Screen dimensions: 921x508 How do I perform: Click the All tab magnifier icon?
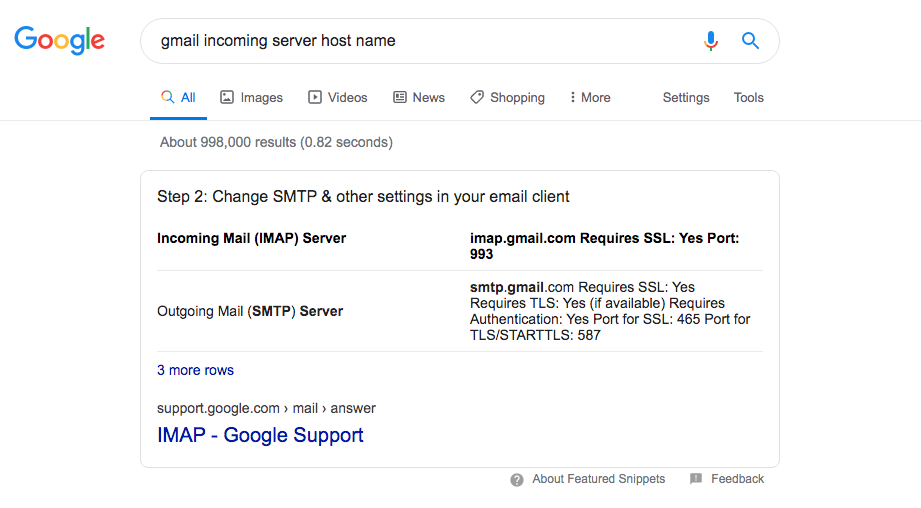tap(167, 97)
